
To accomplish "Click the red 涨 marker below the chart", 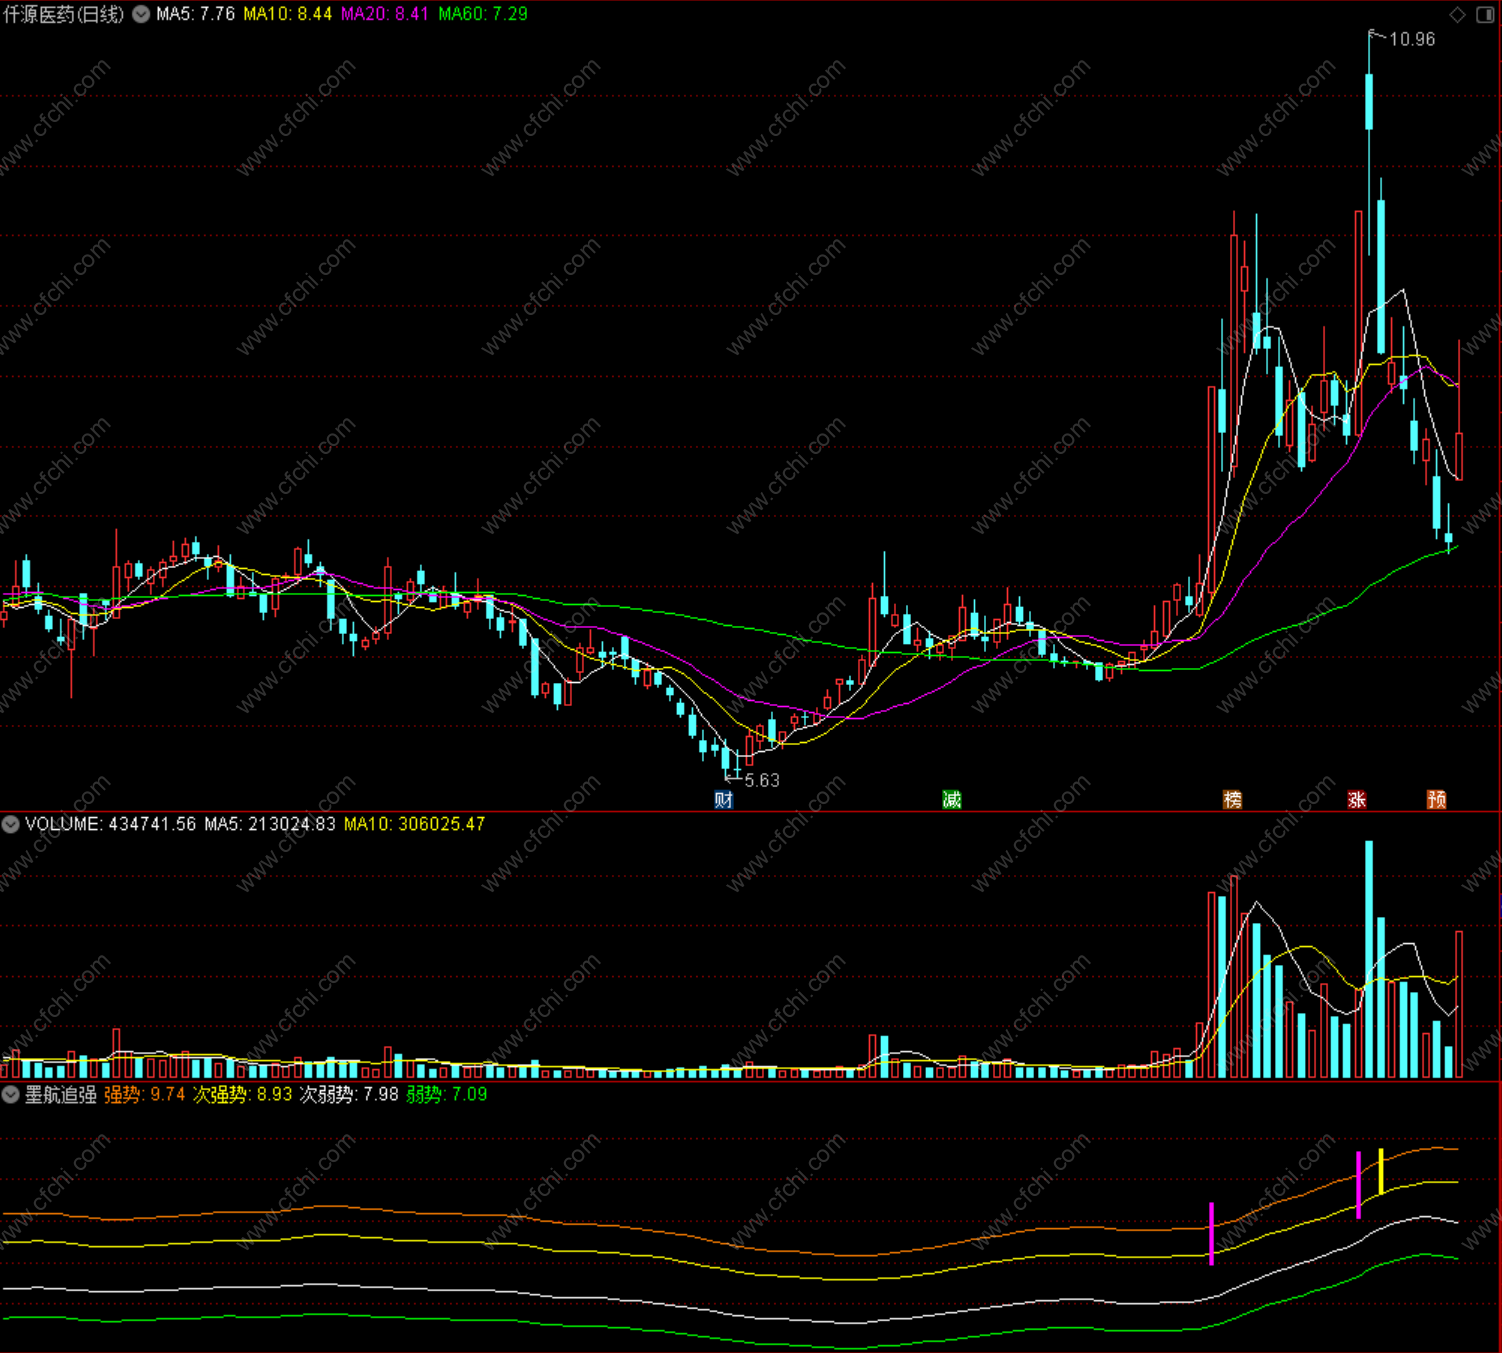I will pos(1357,799).
